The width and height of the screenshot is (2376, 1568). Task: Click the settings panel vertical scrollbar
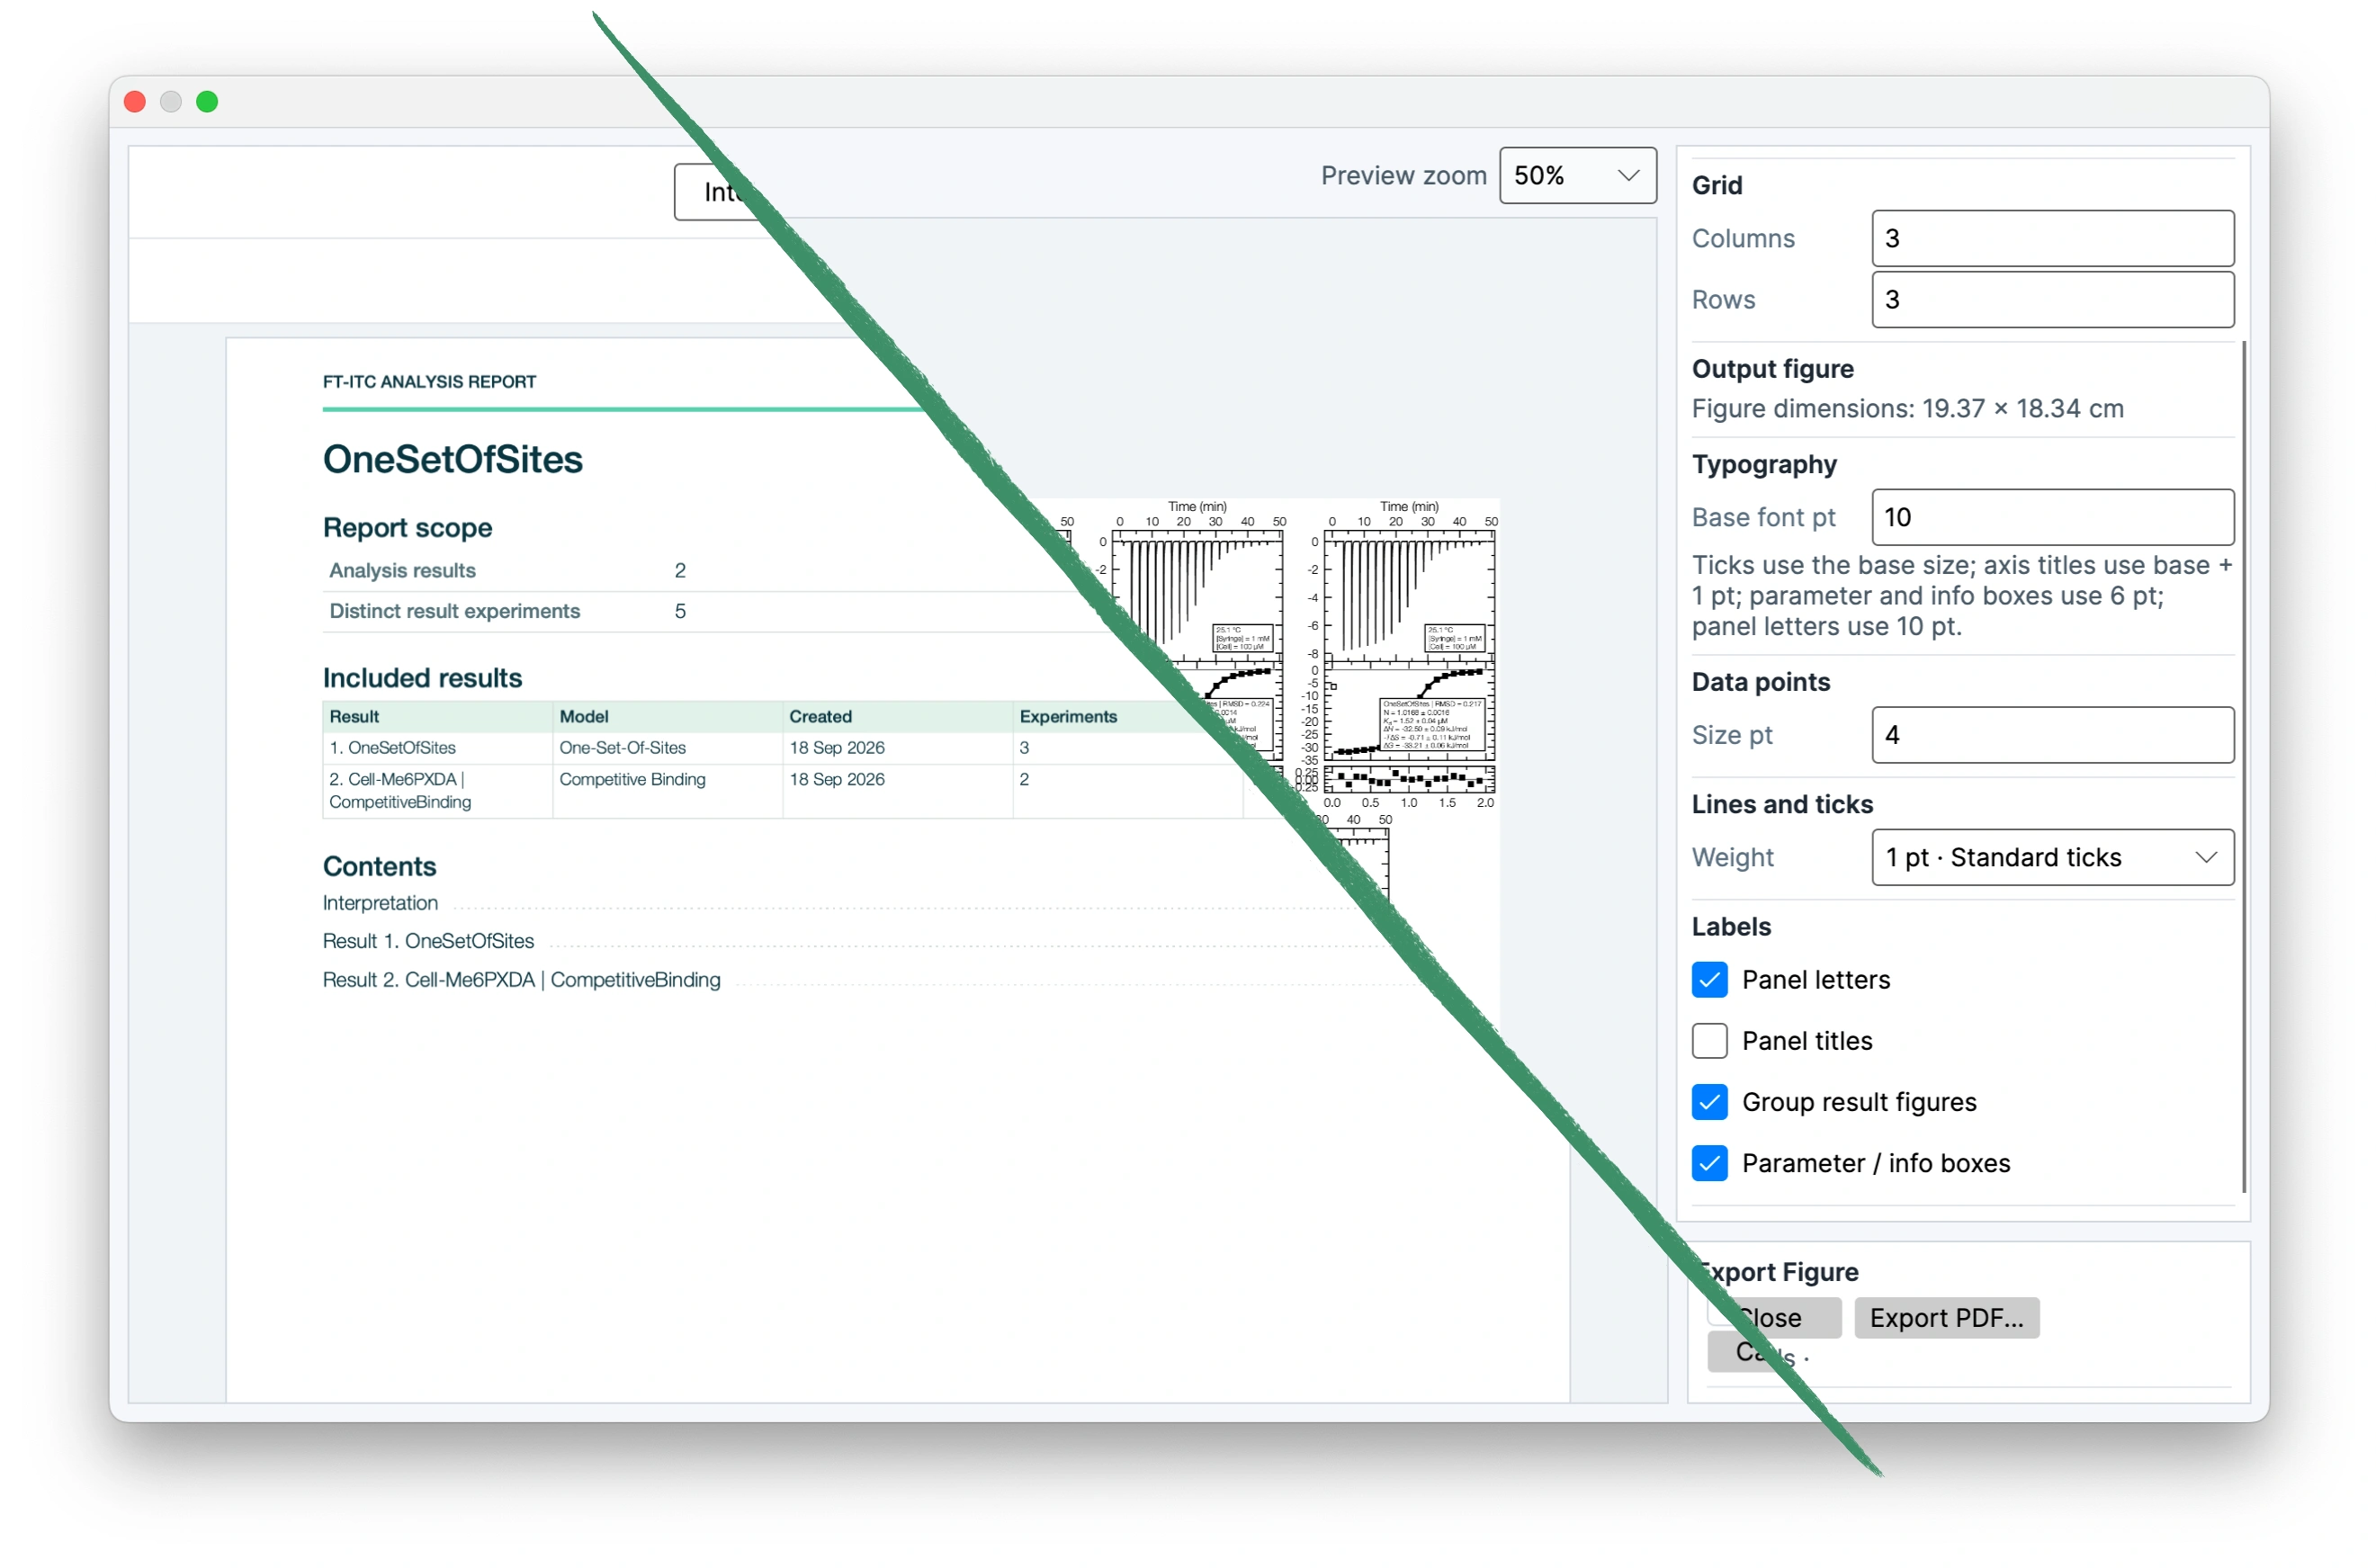point(2245,768)
